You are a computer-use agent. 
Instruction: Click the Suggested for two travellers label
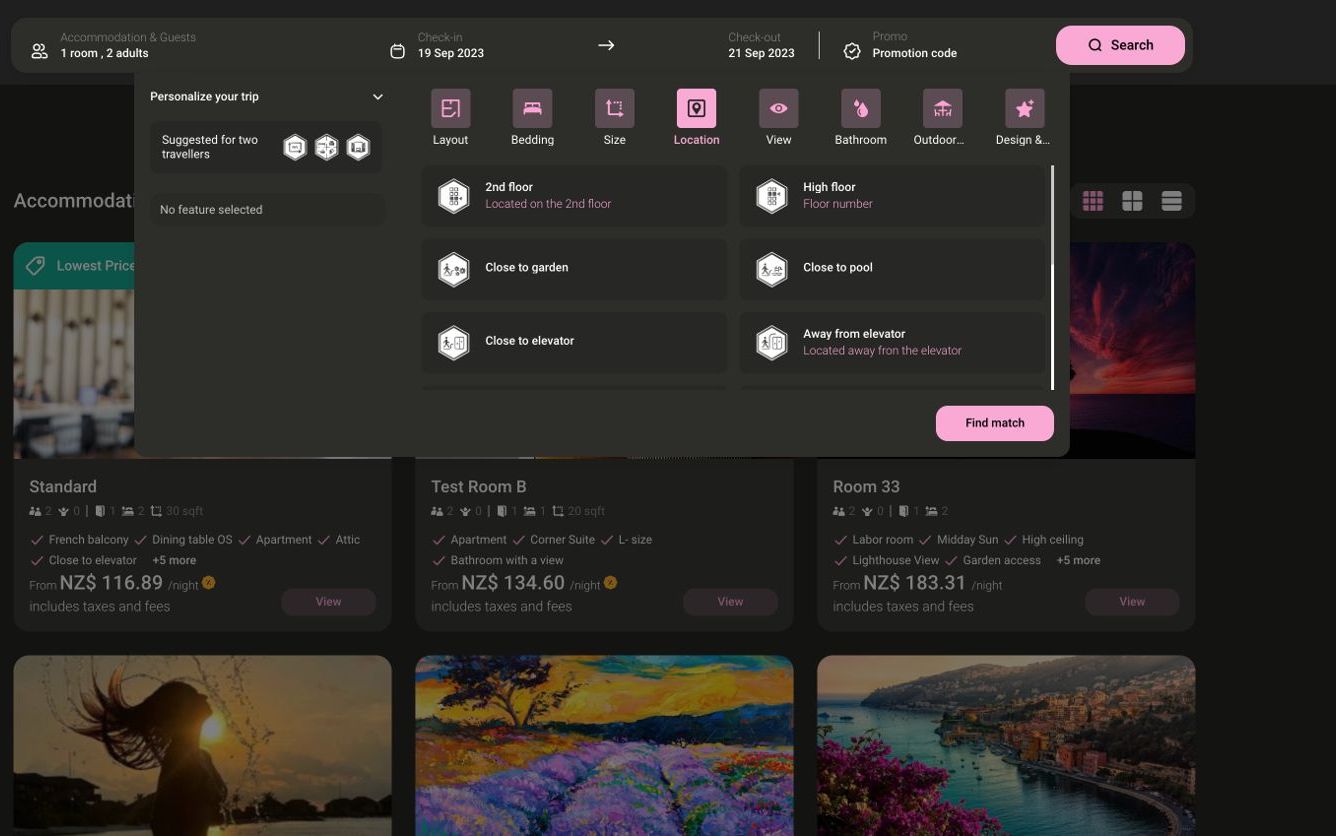click(210, 147)
